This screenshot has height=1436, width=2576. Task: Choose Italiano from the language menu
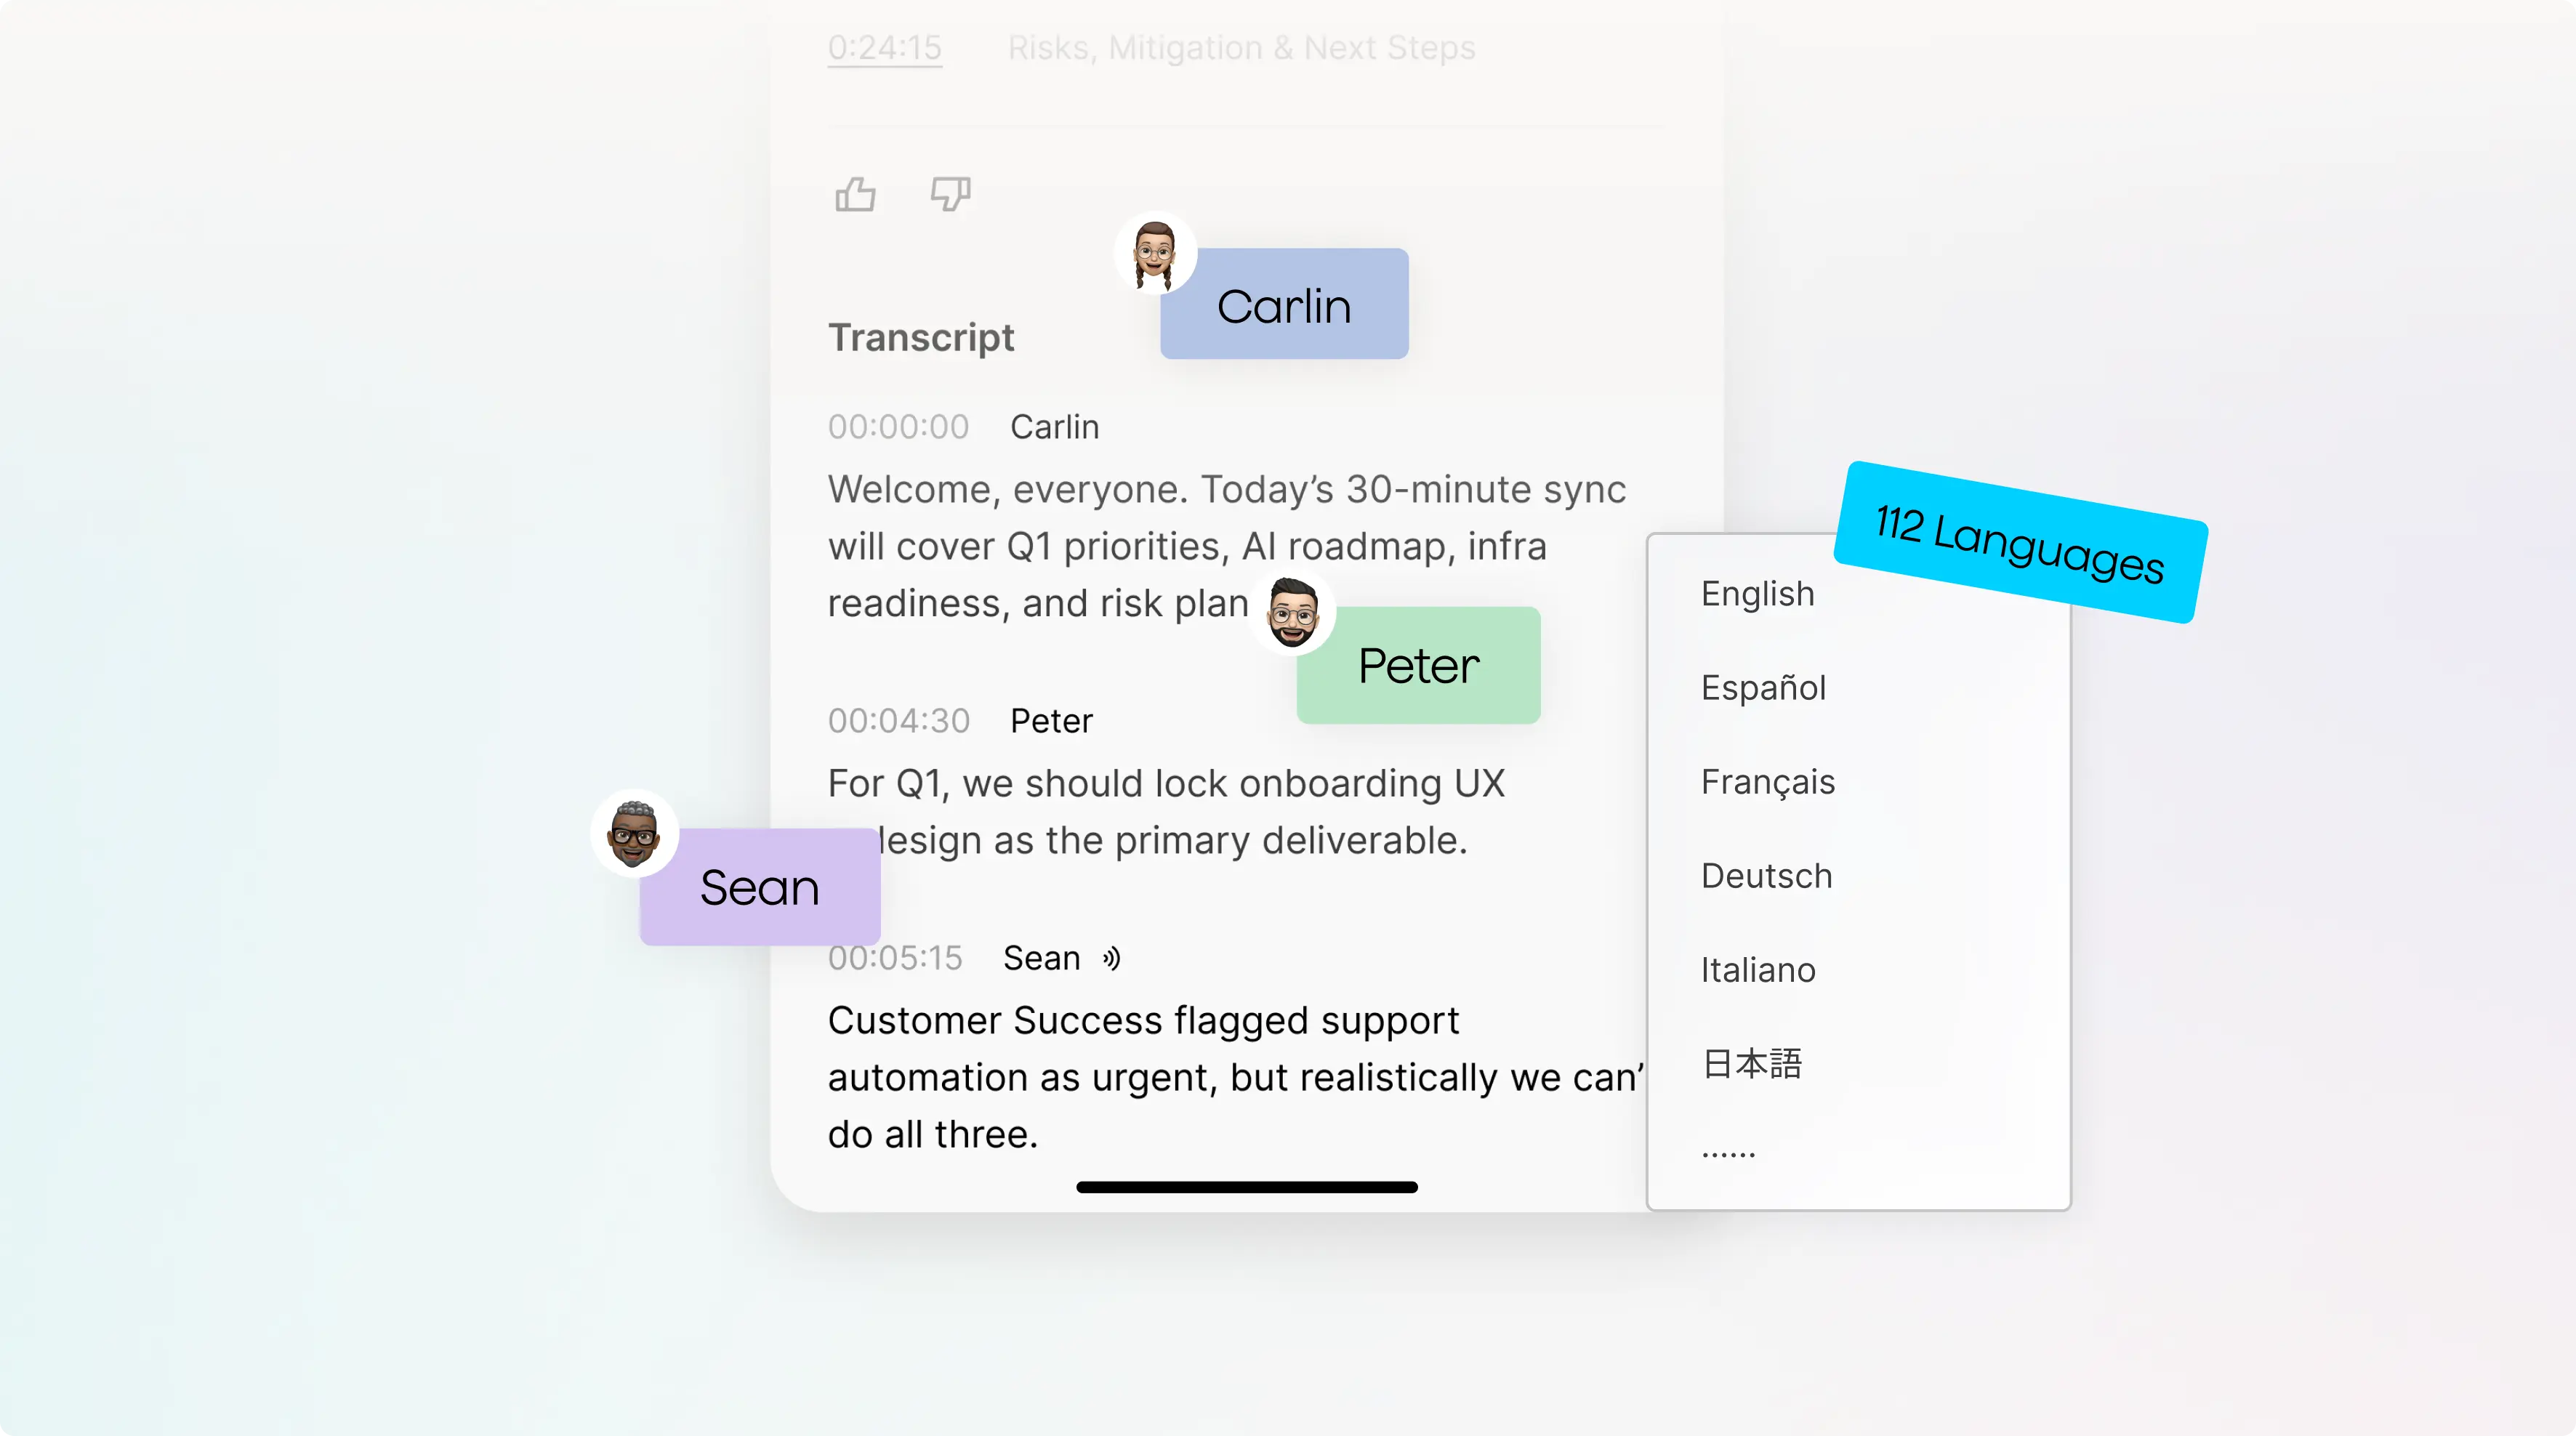click(1757, 970)
